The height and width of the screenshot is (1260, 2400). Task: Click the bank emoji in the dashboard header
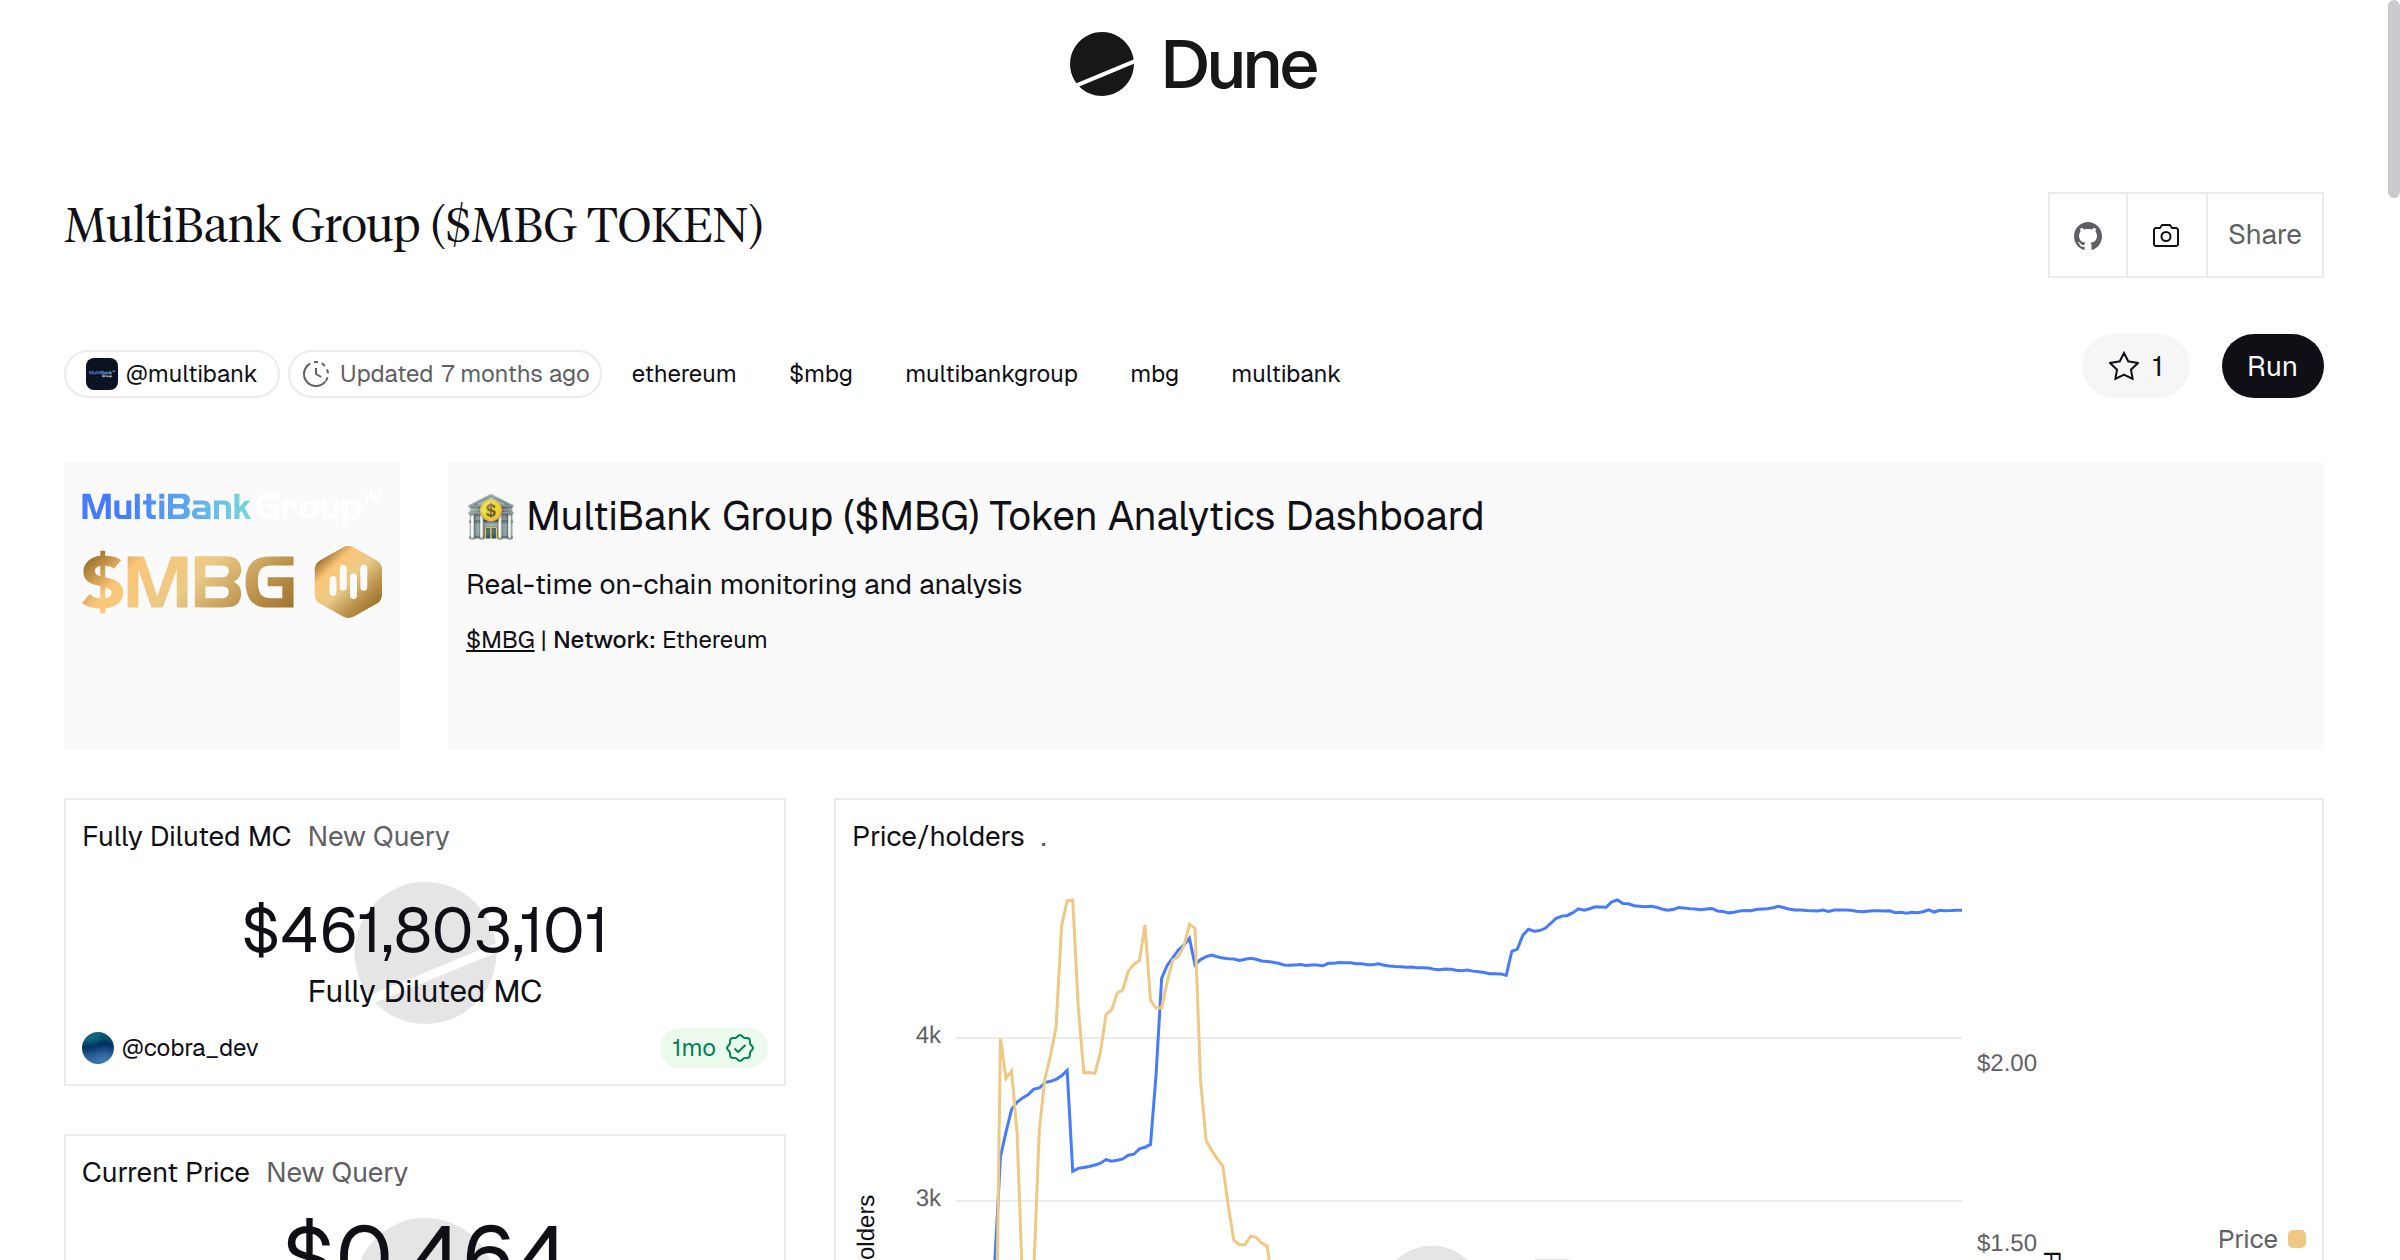(x=489, y=517)
